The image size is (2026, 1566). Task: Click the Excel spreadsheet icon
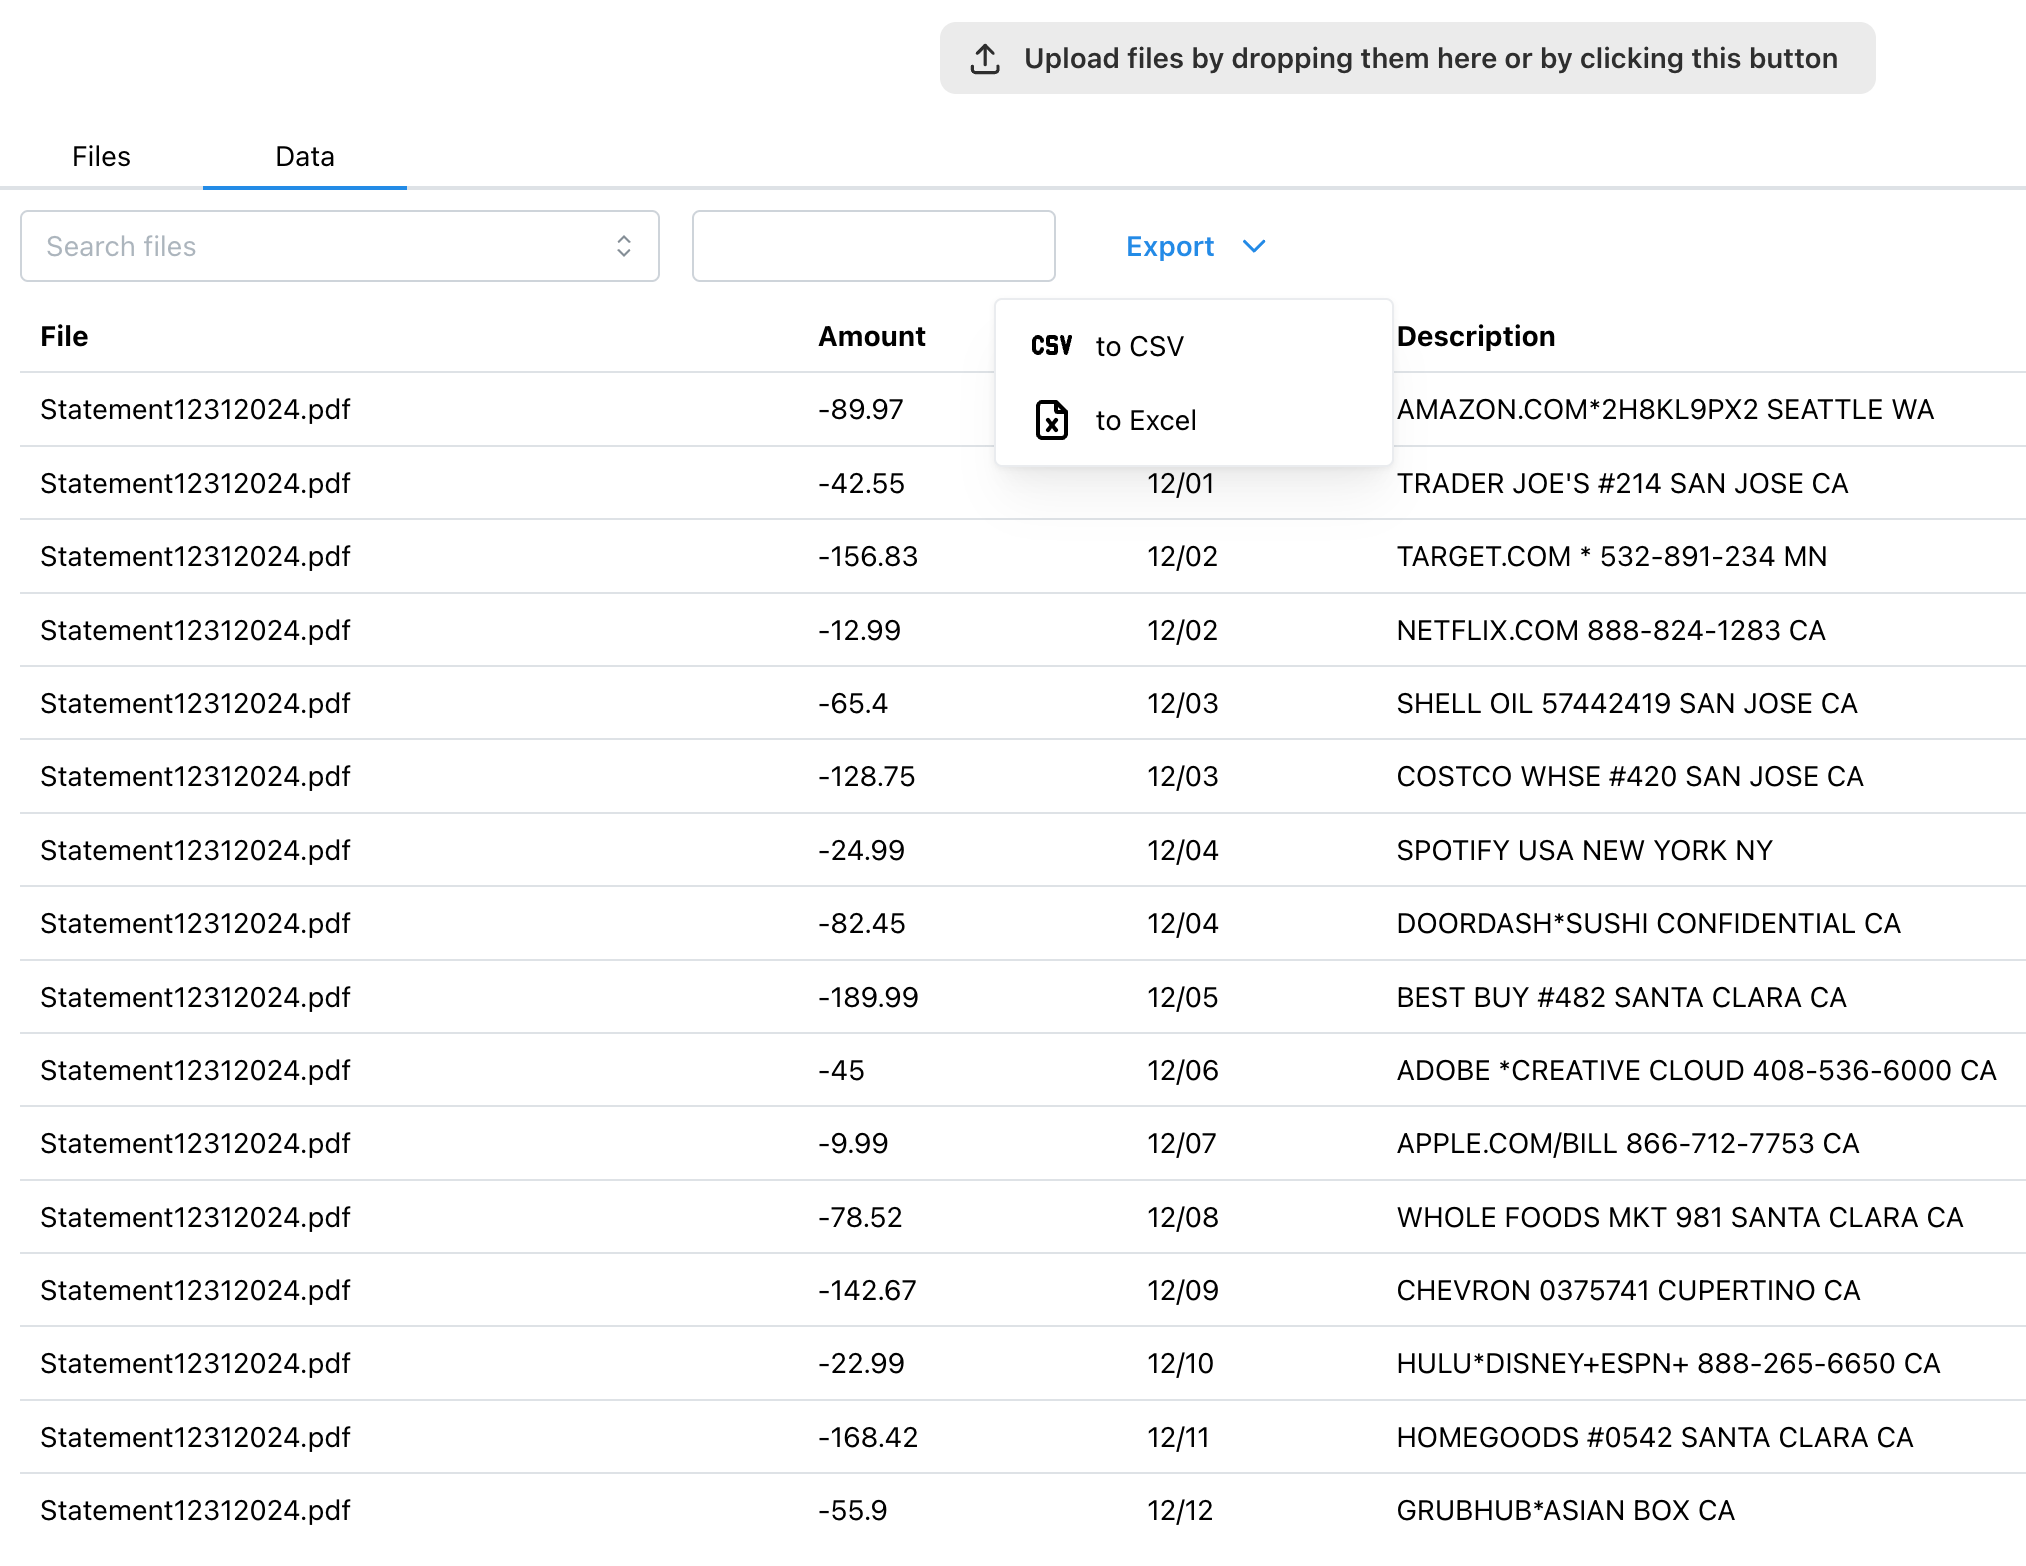point(1051,420)
